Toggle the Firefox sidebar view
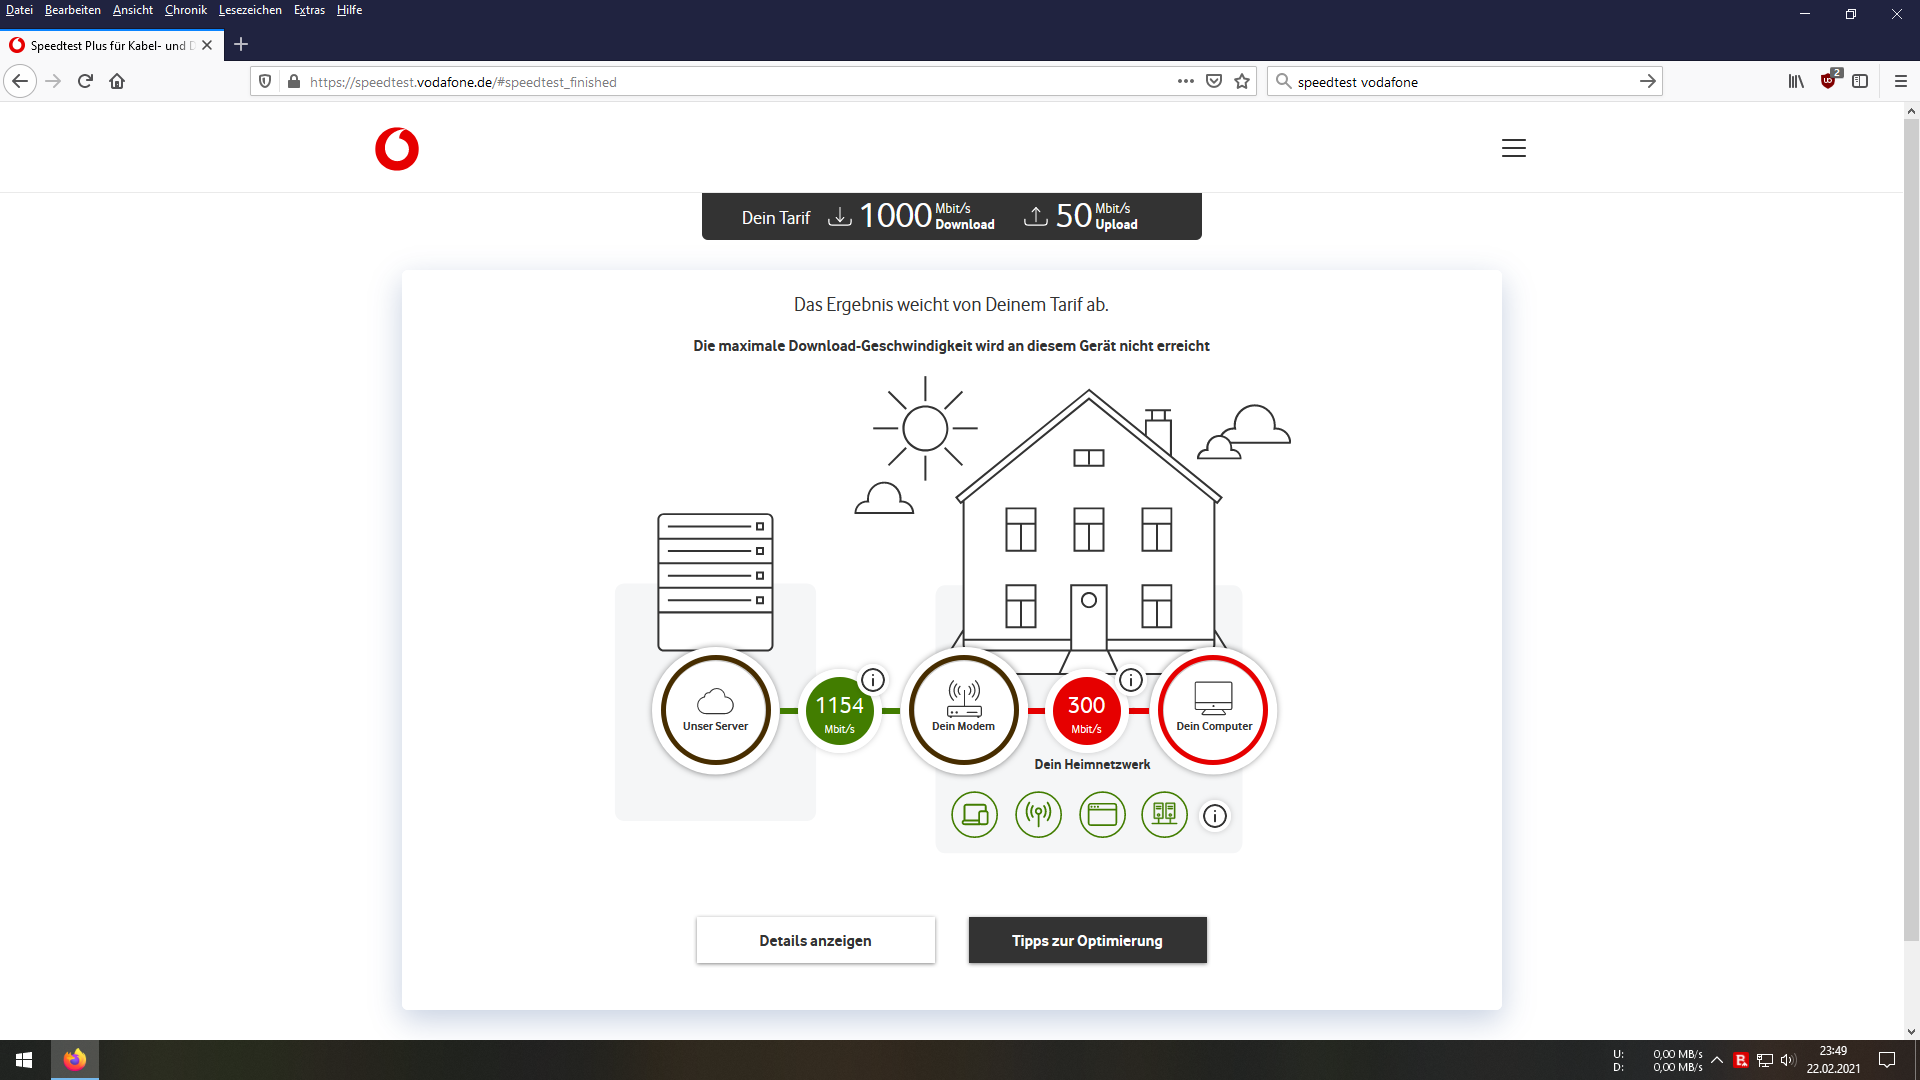 pos(1860,82)
